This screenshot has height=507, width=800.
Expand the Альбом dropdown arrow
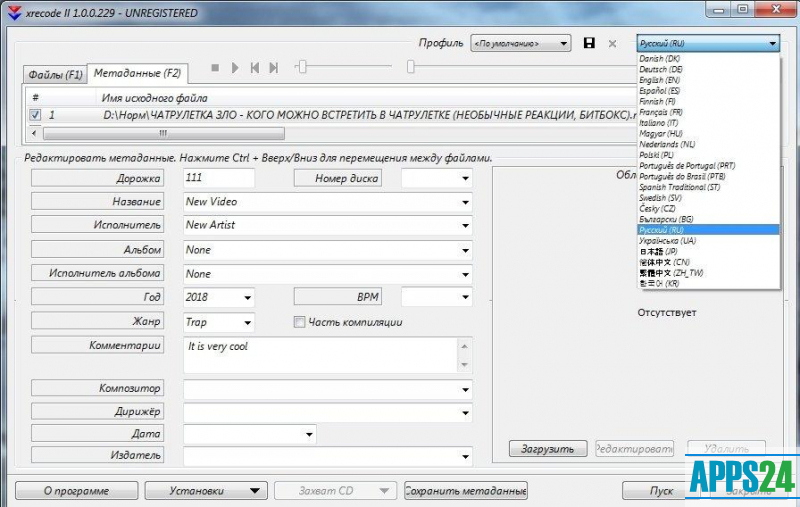click(x=465, y=250)
